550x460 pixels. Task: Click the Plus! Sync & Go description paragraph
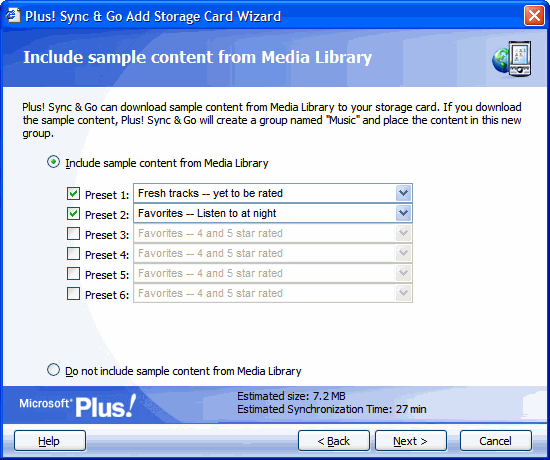[x=272, y=120]
